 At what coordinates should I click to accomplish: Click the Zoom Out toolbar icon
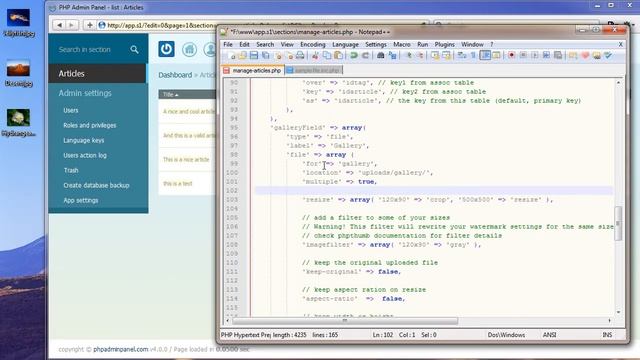pyautogui.click(x=419, y=56)
